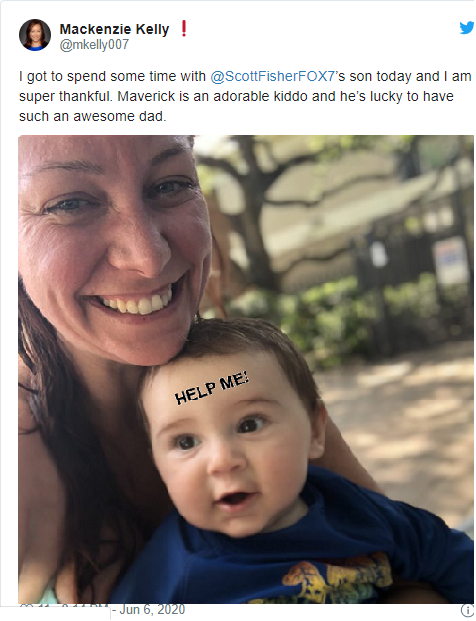Click the baby's face in the photo
The height and width of the screenshot is (621, 476).
pyautogui.click(x=232, y=444)
